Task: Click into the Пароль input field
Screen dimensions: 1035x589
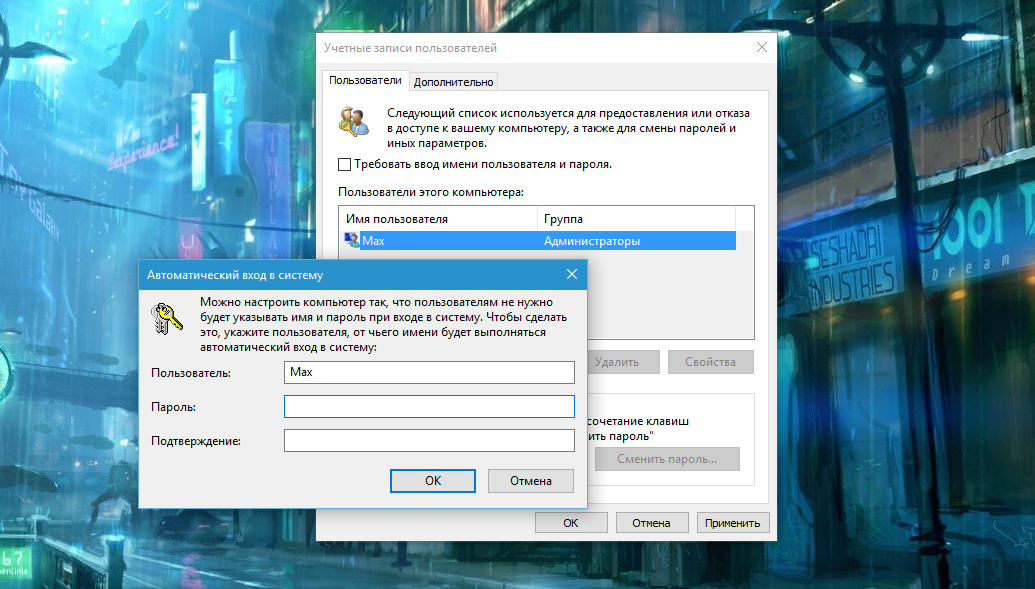Action: (x=429, y=406)
